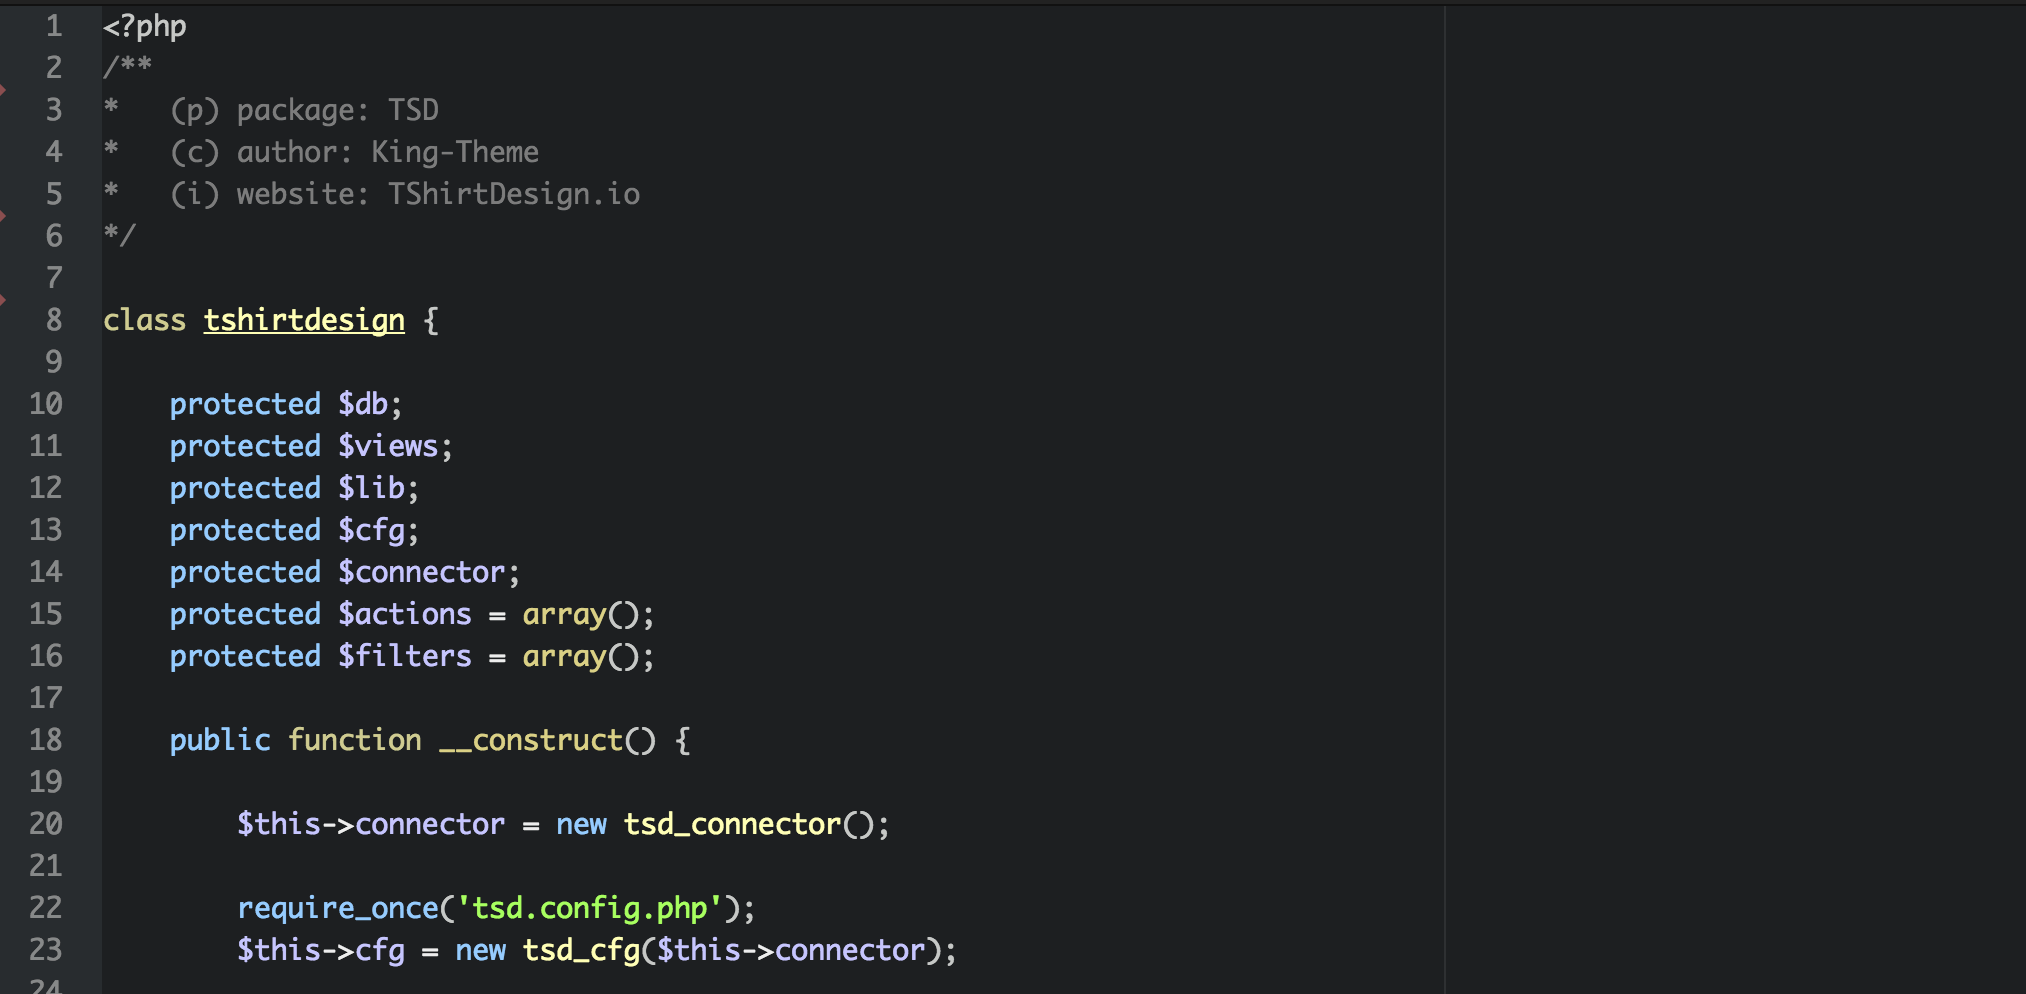Click the "public" keyword on line 18
Screen dimensions: 2026x994
(220, 740)
